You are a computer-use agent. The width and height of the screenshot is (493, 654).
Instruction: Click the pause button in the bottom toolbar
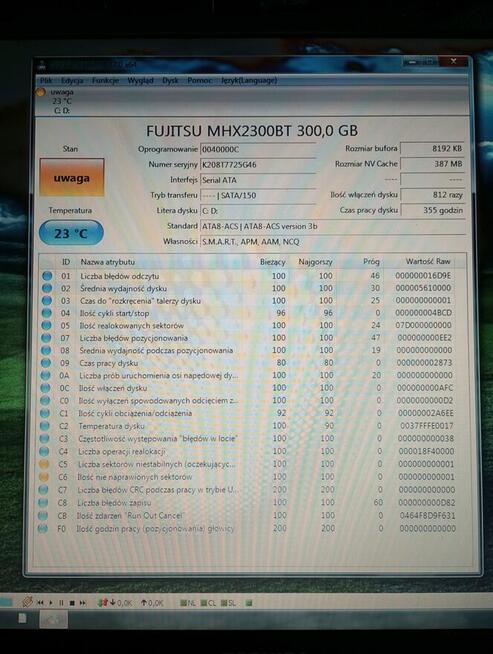point(61,603)
